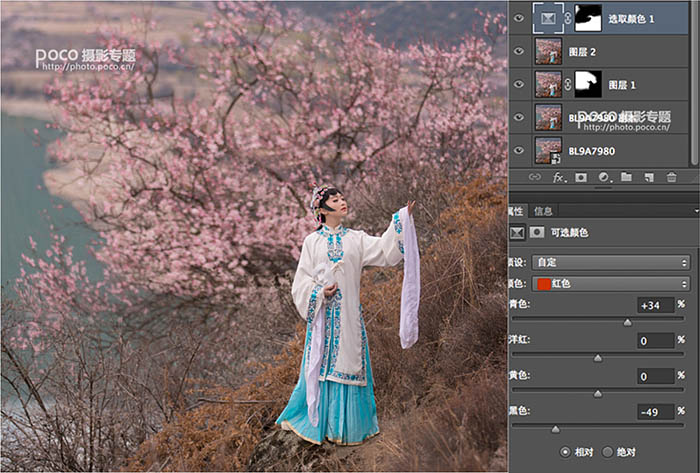Select the 绝对 (Absolute) radio button
This screenshot has width=700, height=473.
pos(607,452)
